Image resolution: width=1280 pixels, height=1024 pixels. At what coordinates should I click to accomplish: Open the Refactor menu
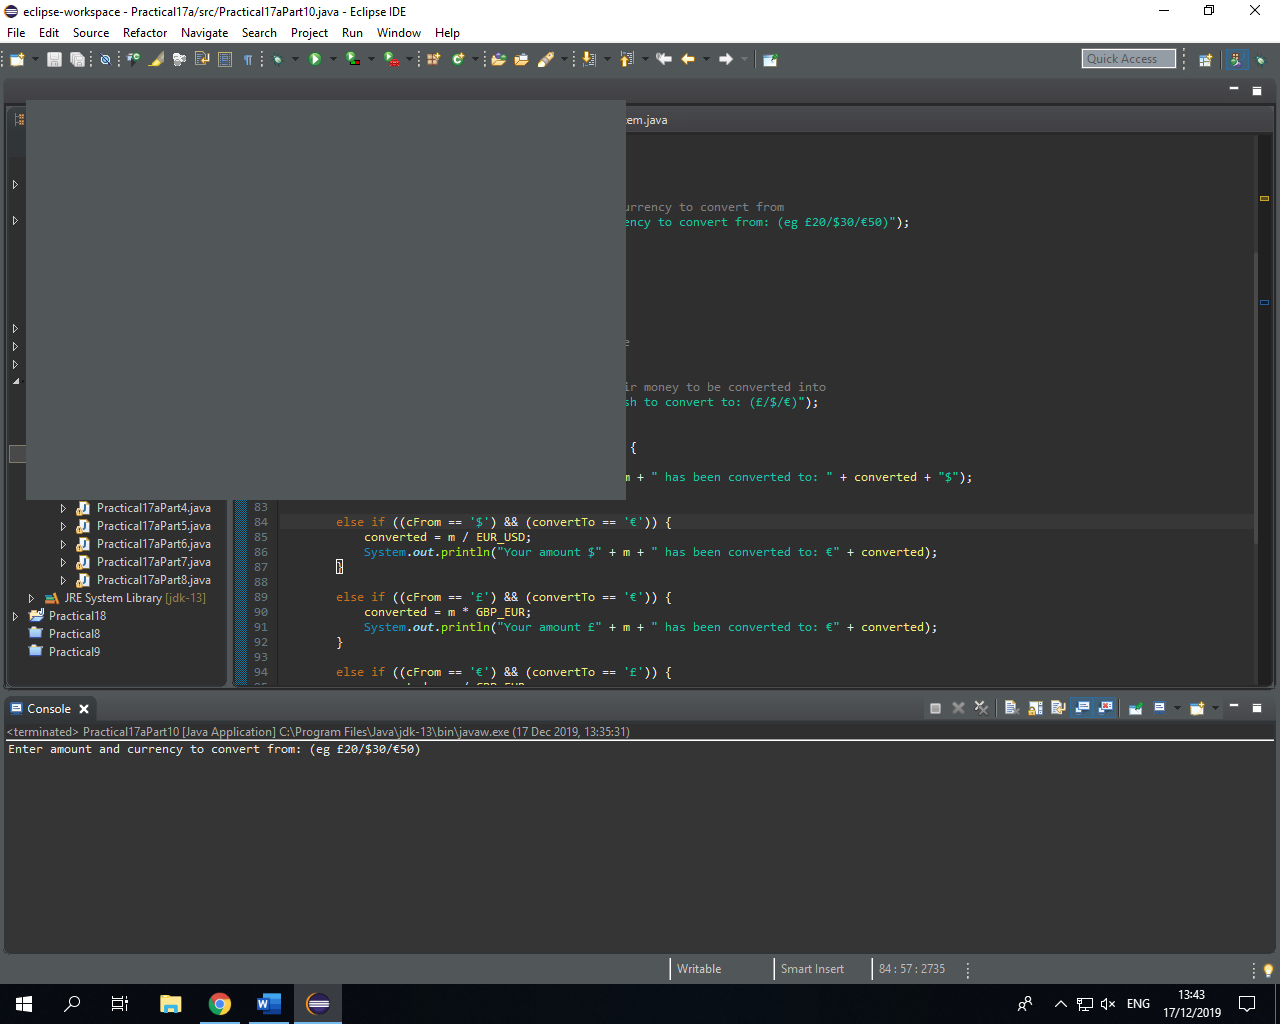145,33
